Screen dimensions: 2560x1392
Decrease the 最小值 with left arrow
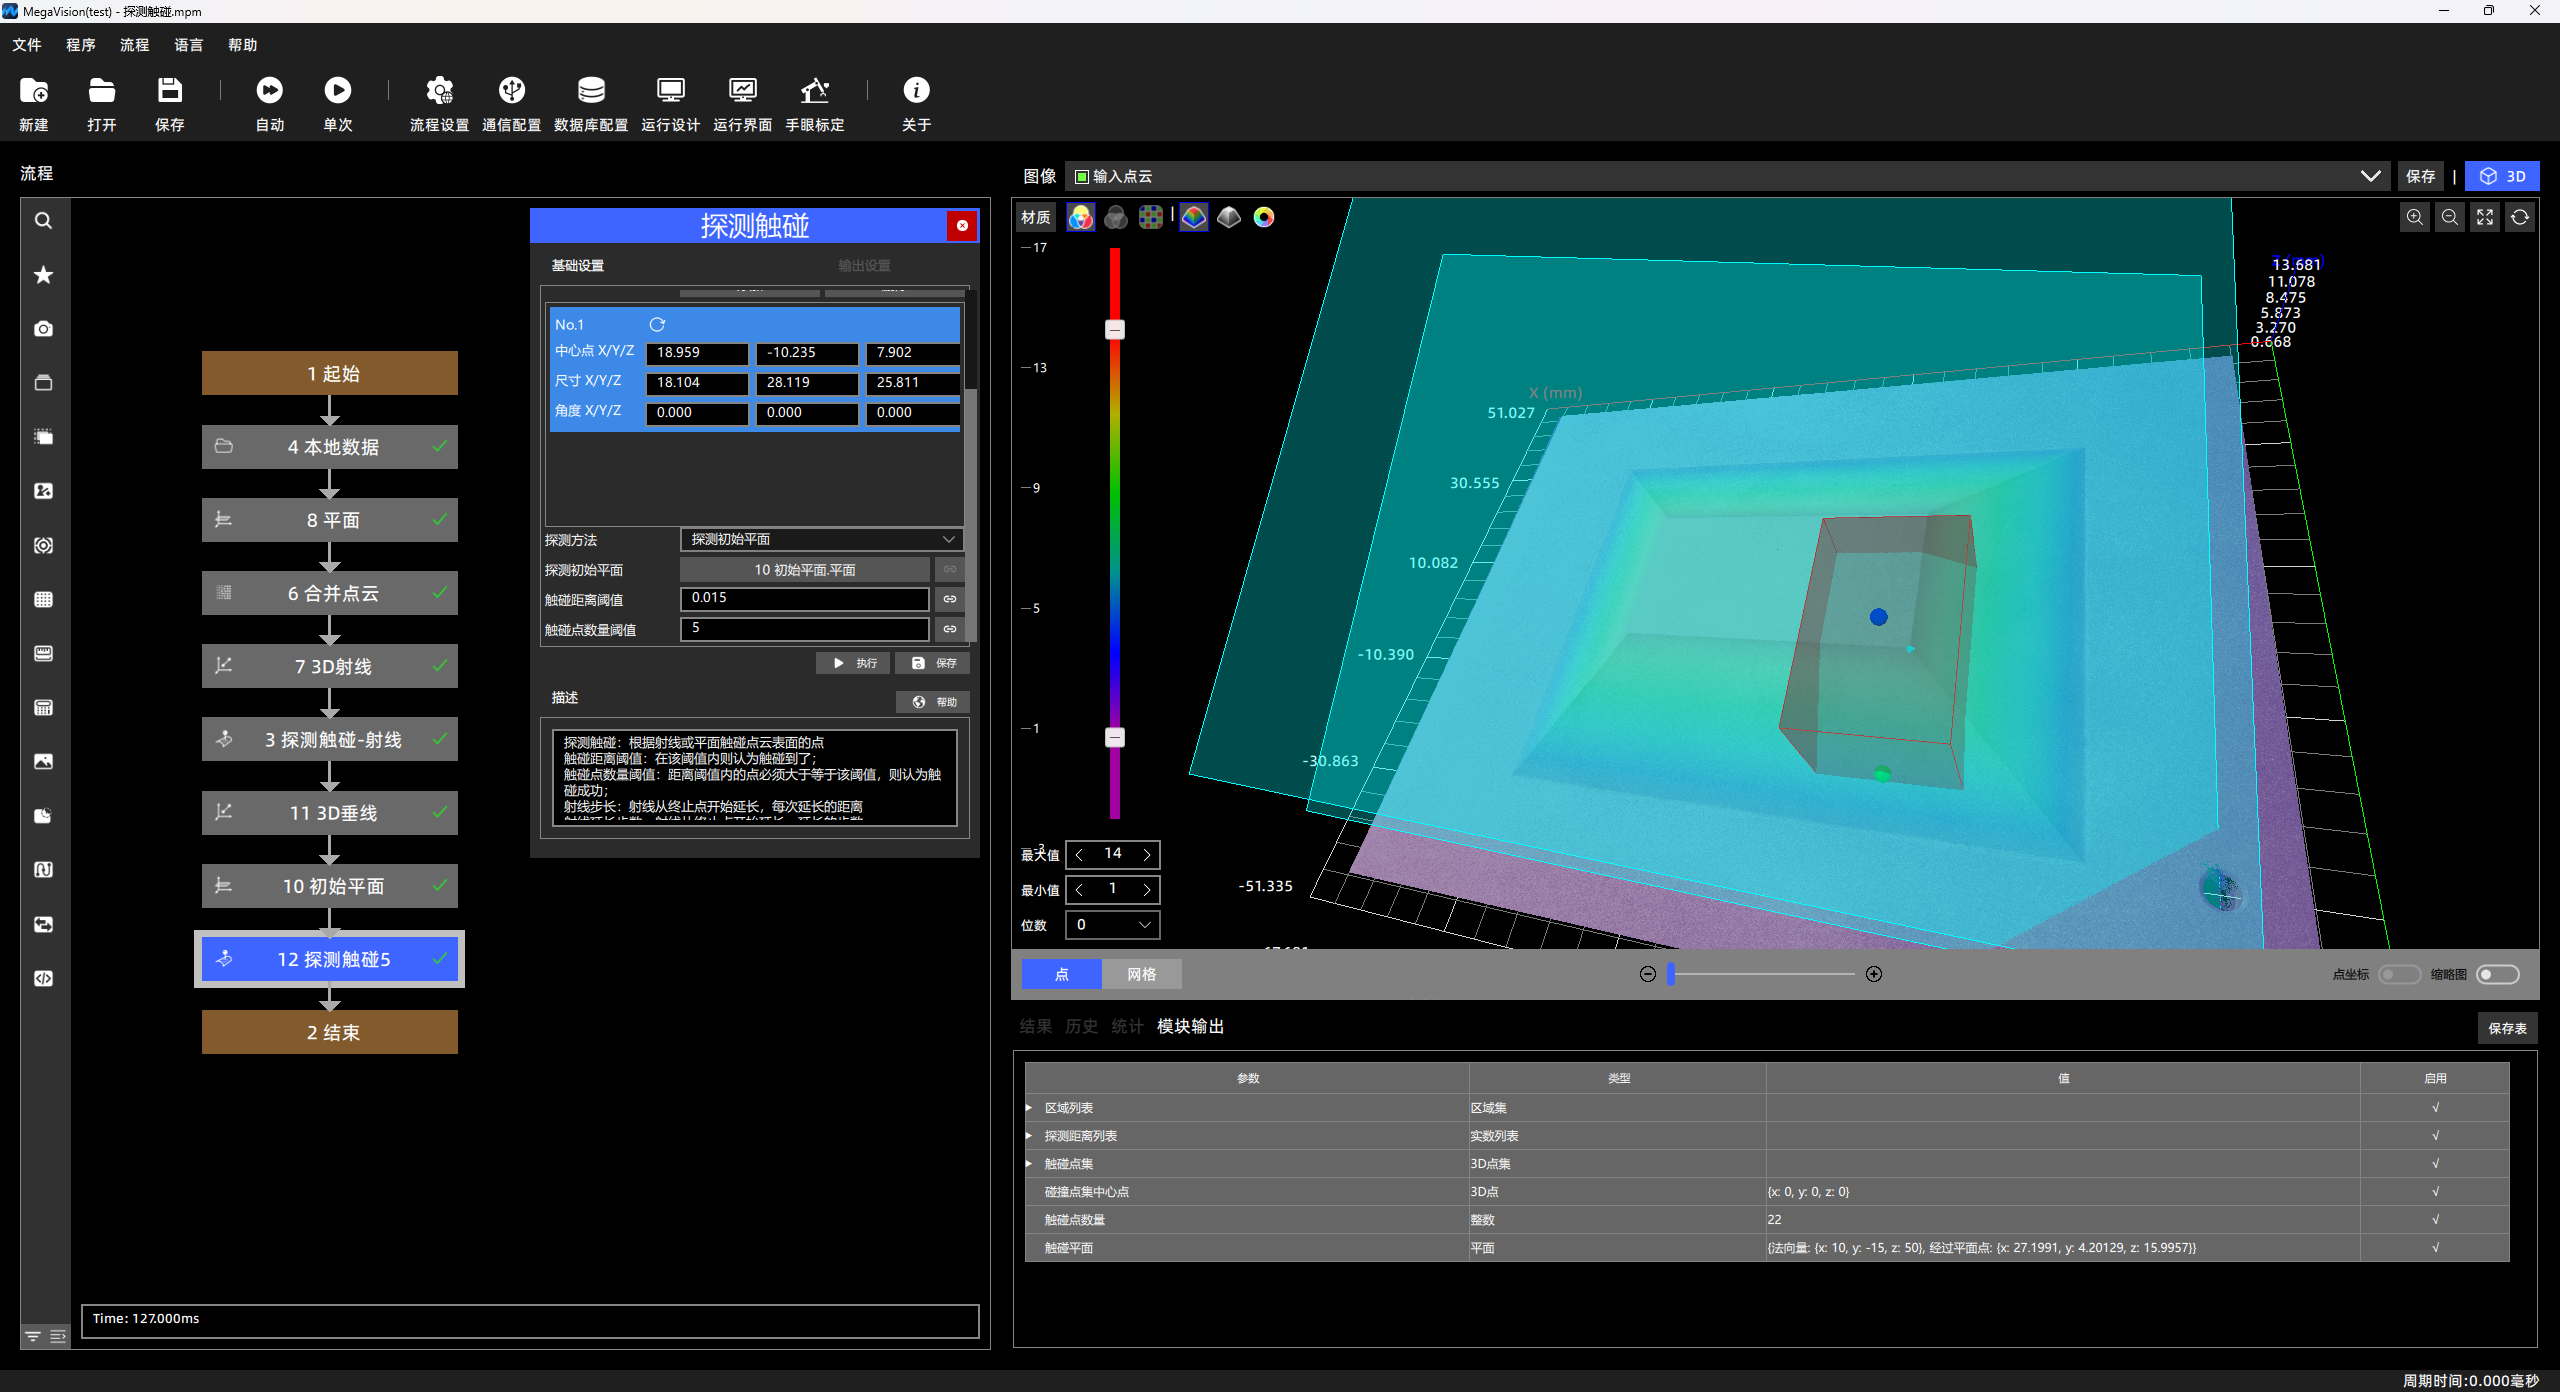1079,890
